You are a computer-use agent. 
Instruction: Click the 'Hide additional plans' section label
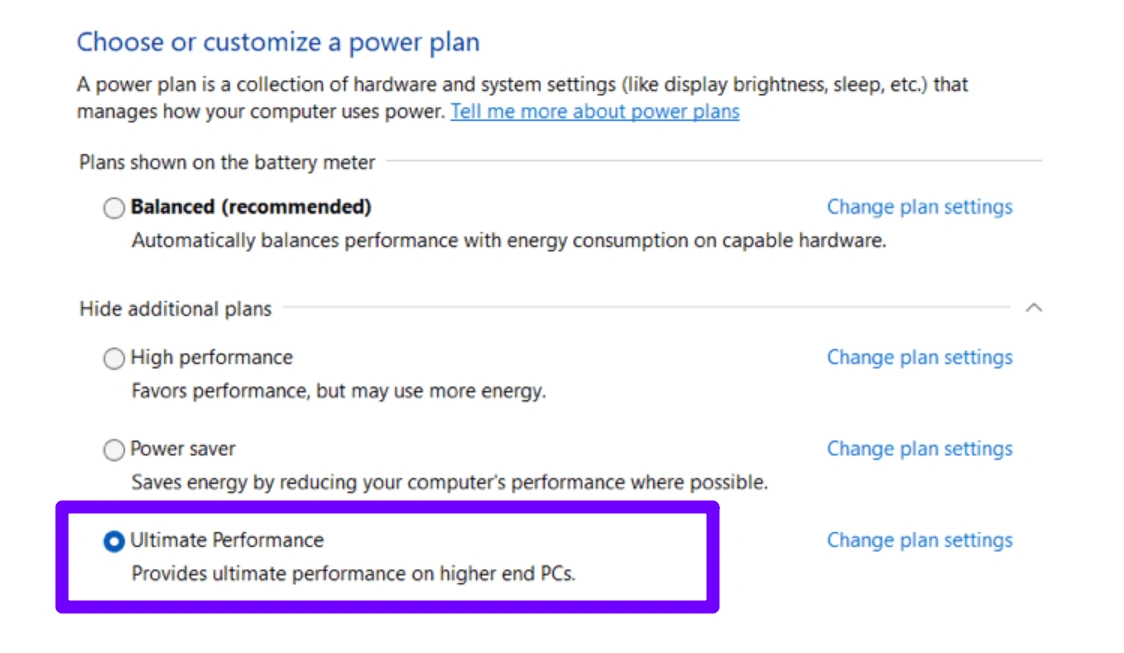pyautogui.click(x=175, y=309)
